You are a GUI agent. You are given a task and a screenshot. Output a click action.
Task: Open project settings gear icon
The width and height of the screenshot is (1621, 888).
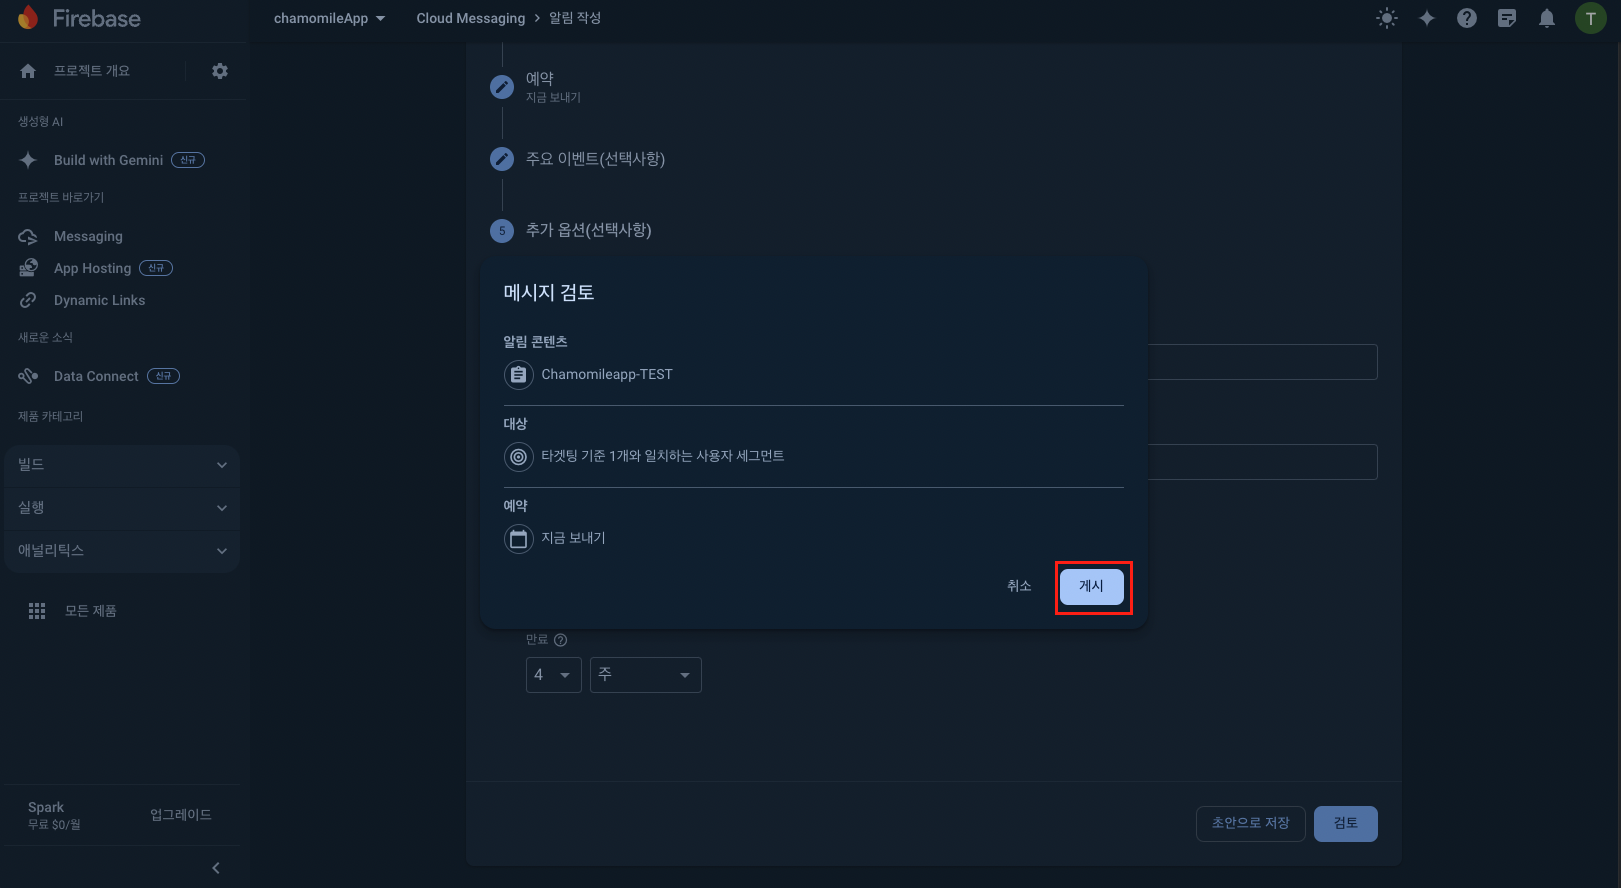(220, 71)
